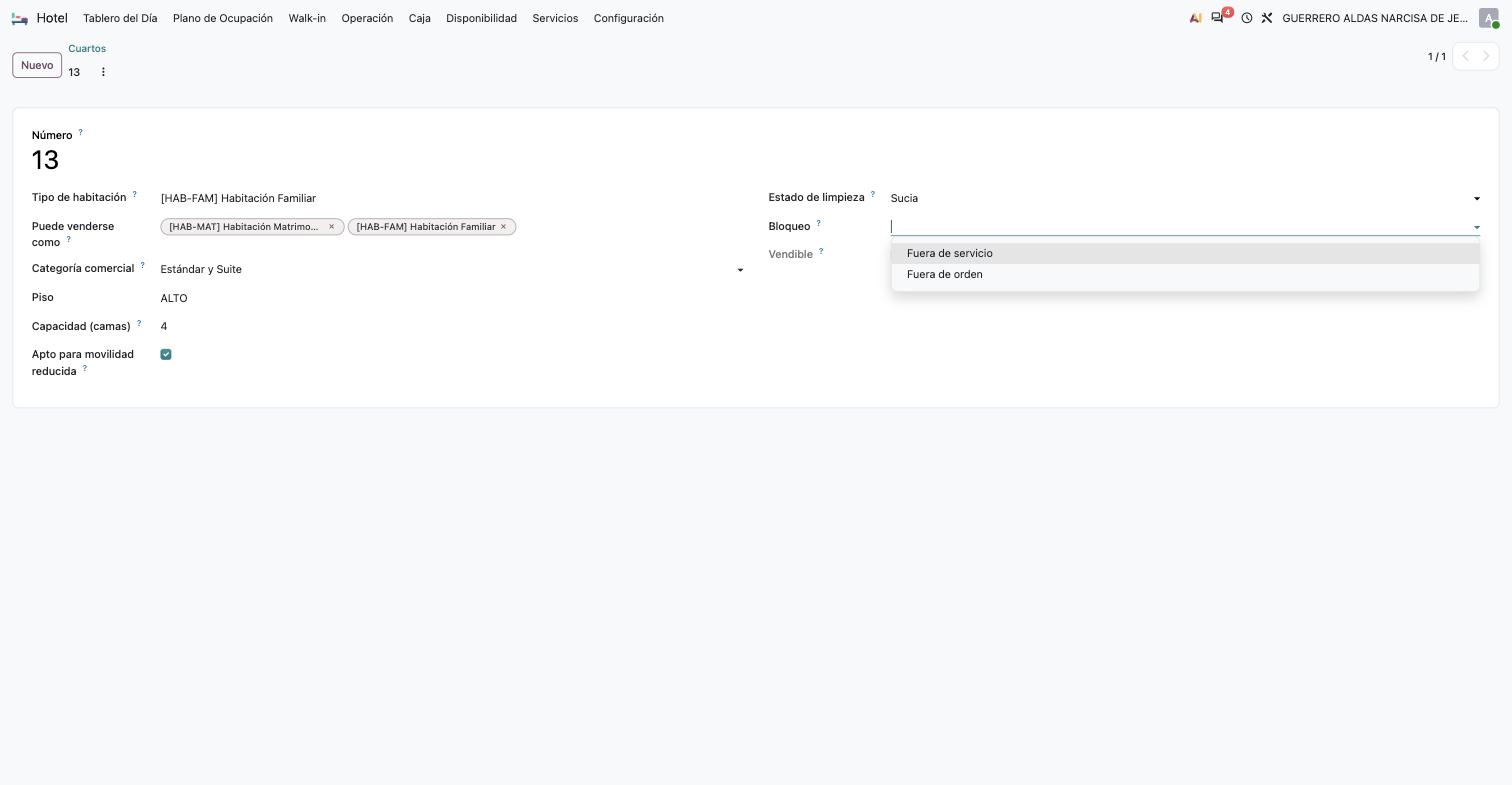The image size is (1512, 785).
Task: Select Fuera de orden option
Action: pos(1185,275)
